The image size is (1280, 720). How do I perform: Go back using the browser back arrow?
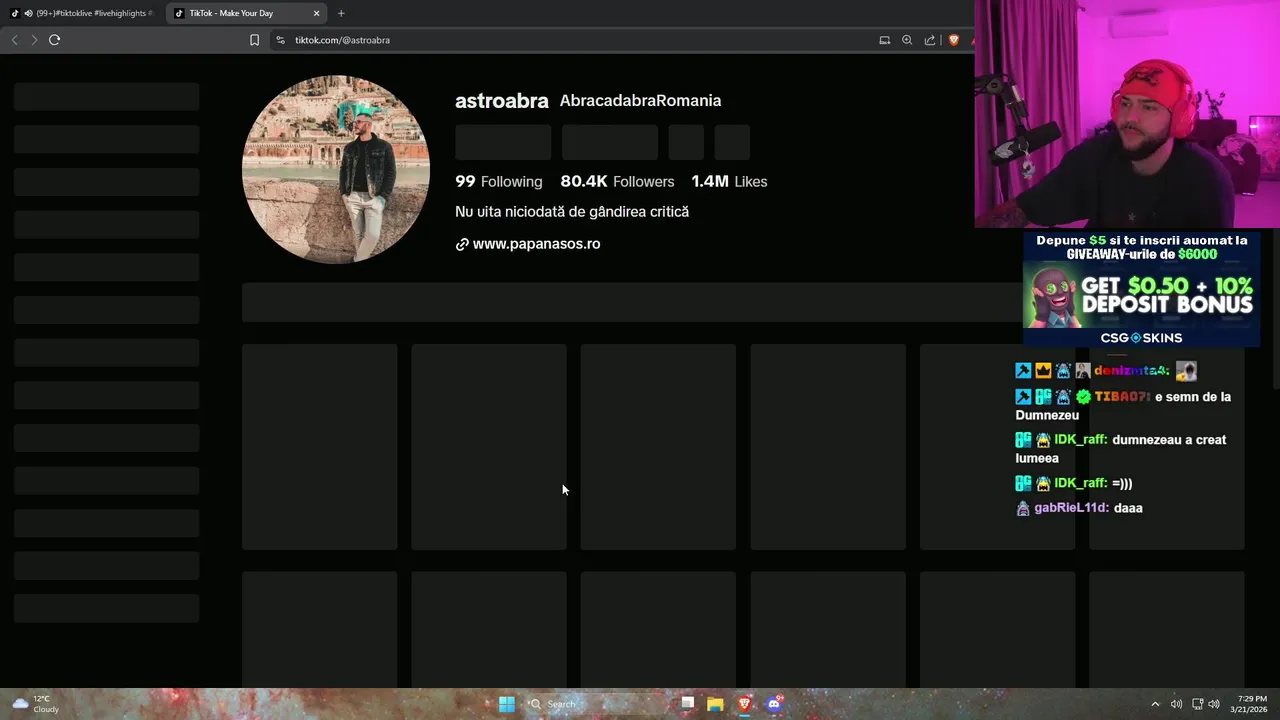pos(14,40)
